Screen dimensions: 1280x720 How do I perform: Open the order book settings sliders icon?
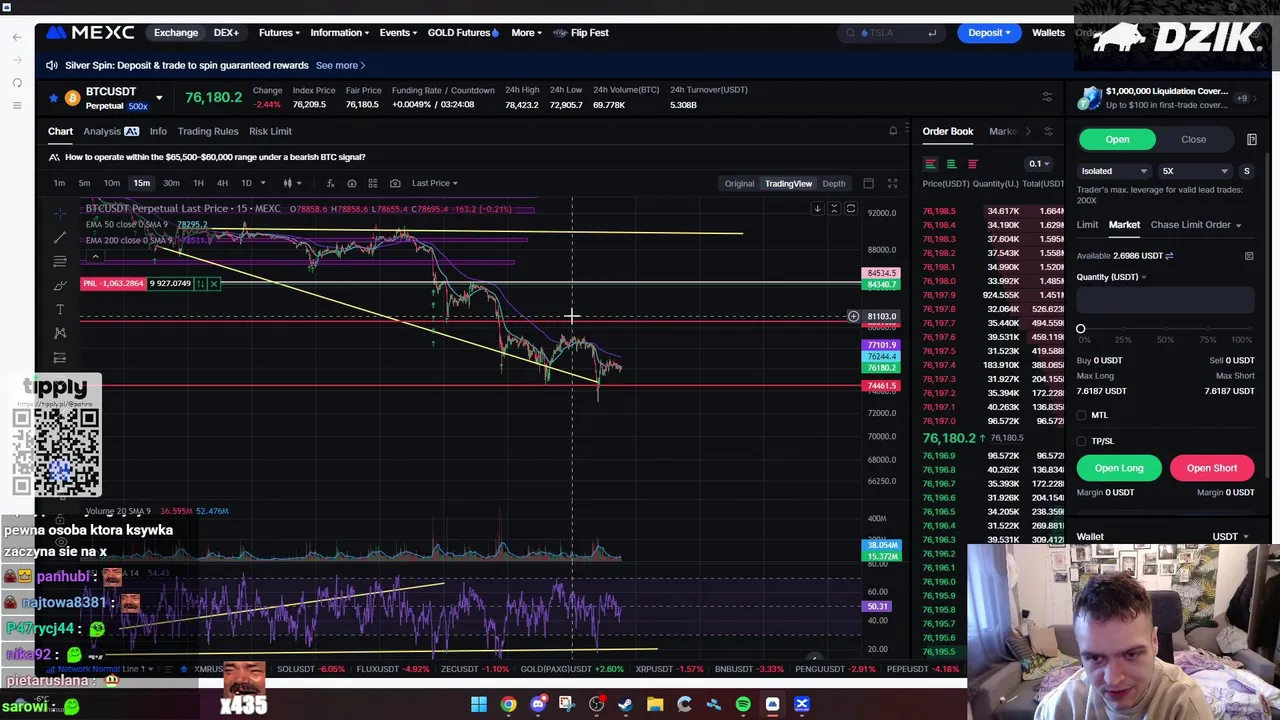click(1047, 131)
